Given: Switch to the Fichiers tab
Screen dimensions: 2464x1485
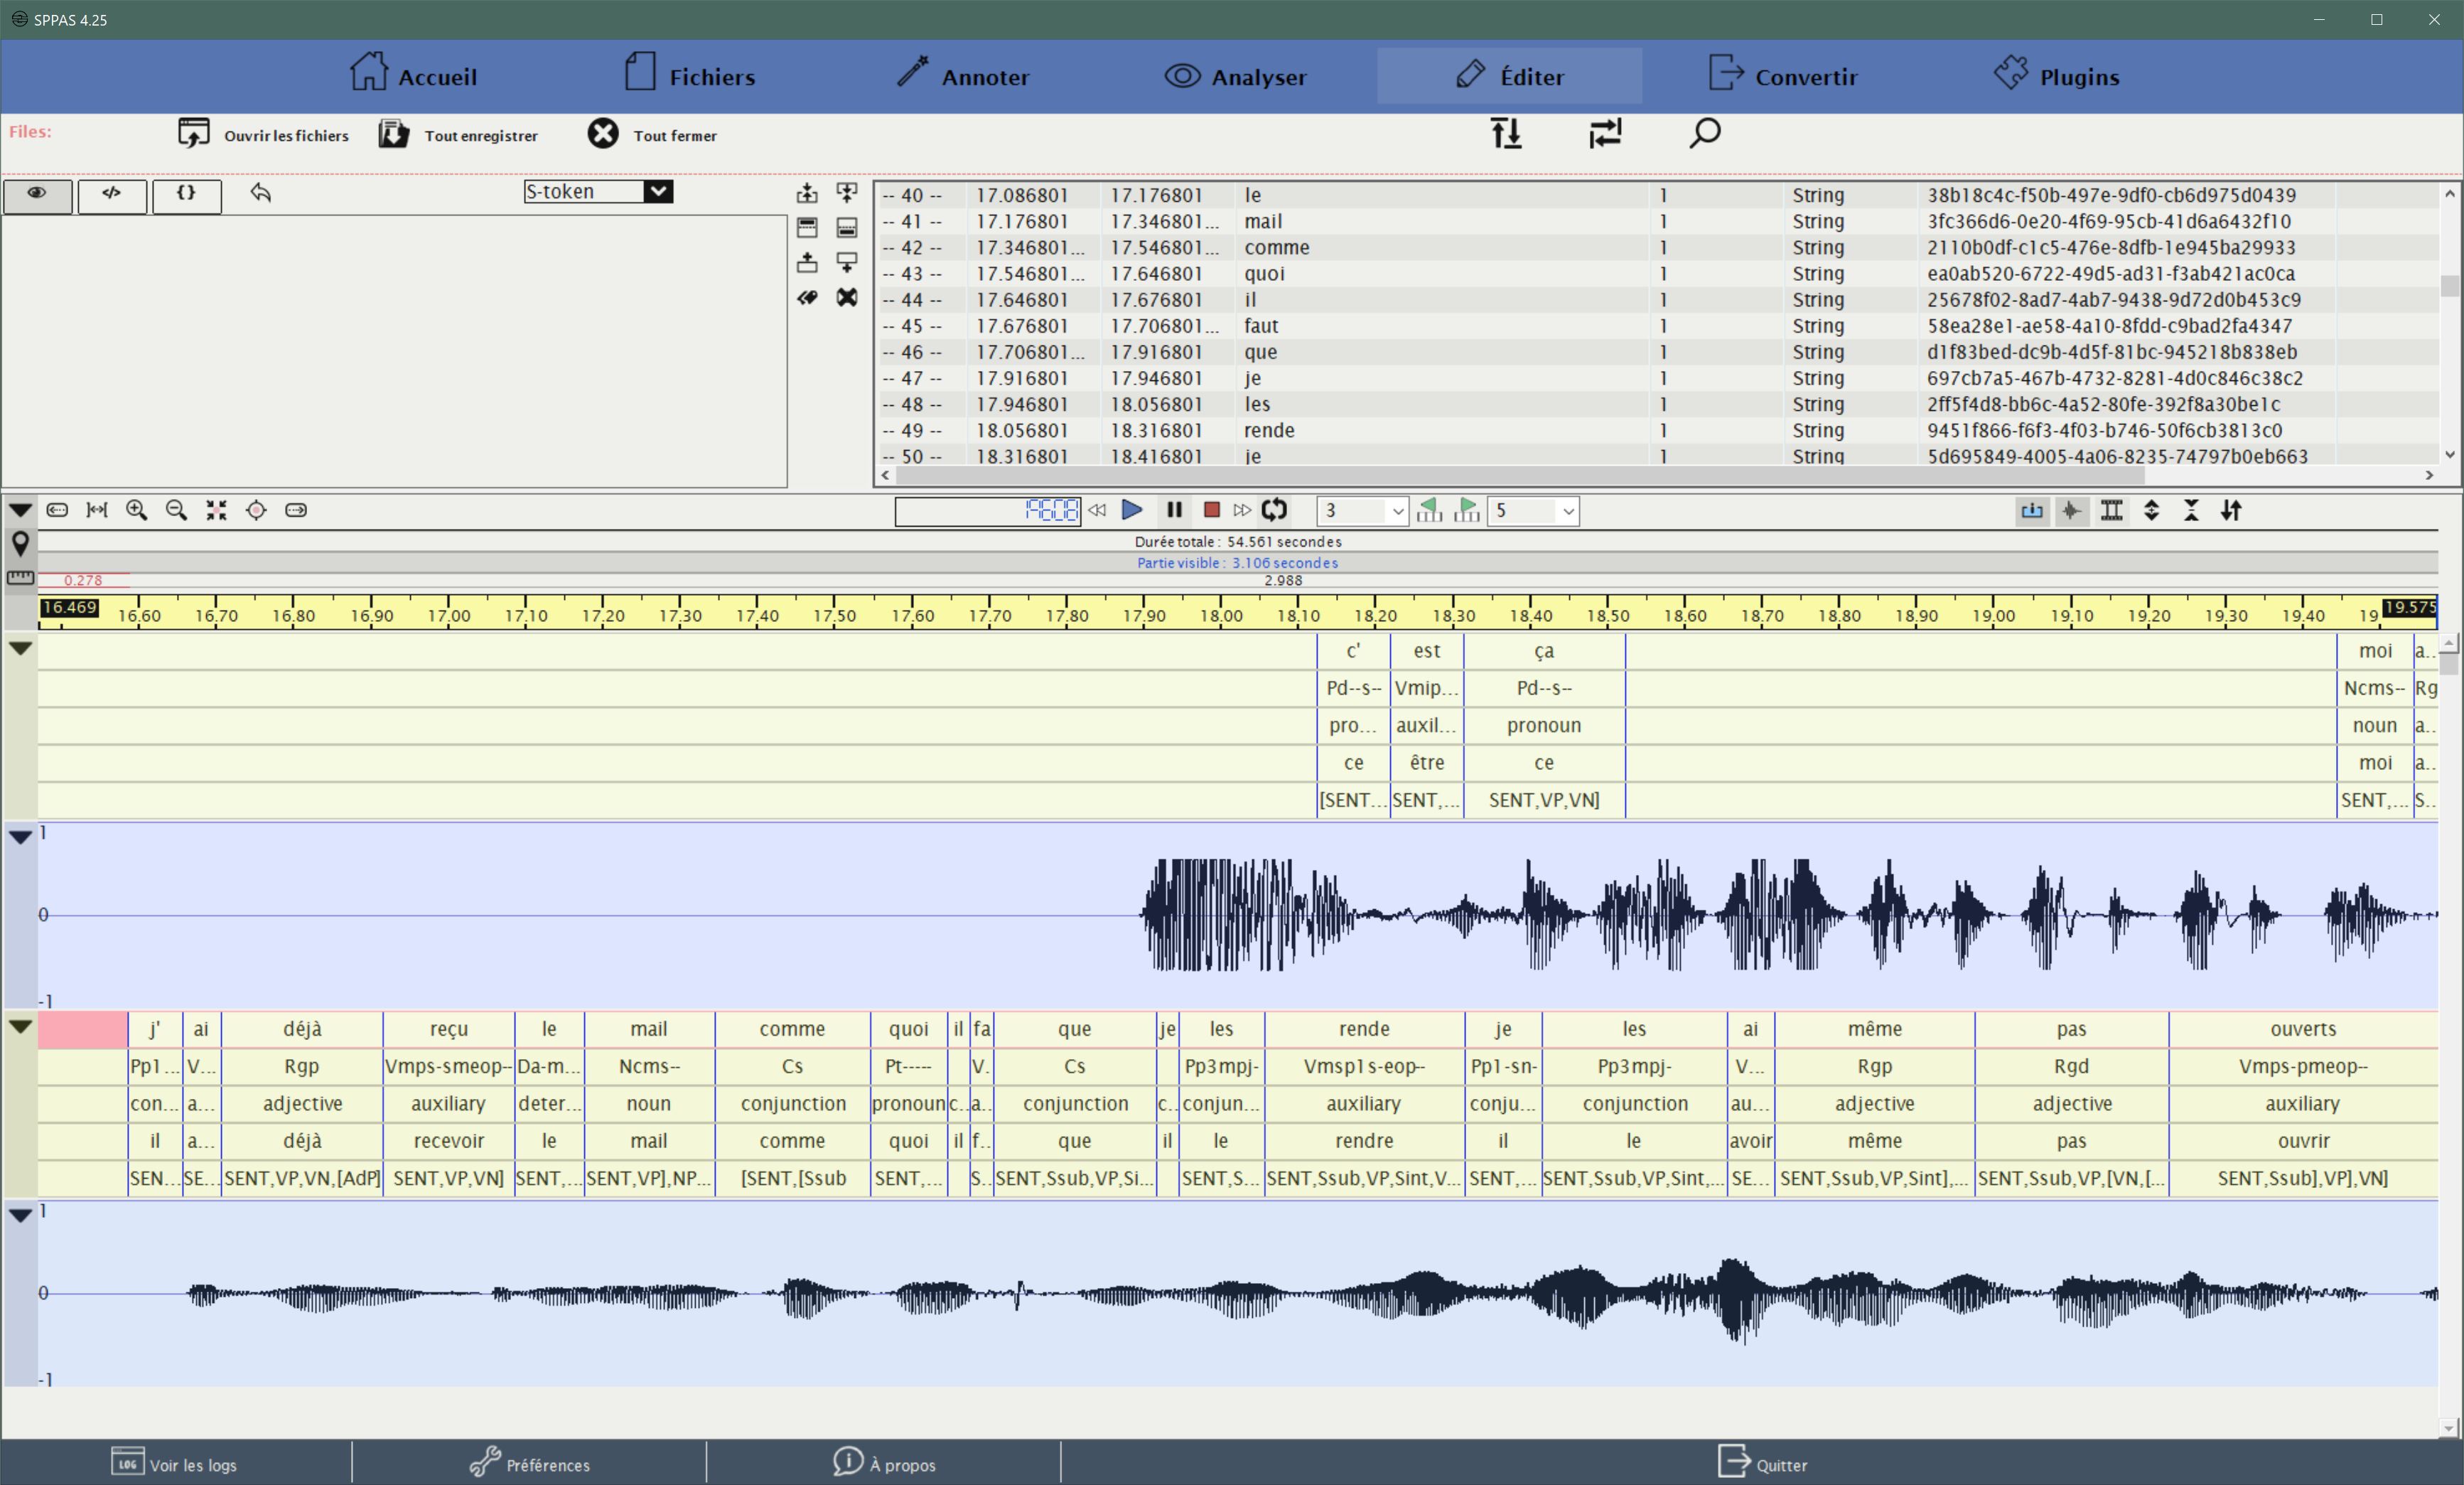Looking at the screenshot, I should [x=689, y=75].
